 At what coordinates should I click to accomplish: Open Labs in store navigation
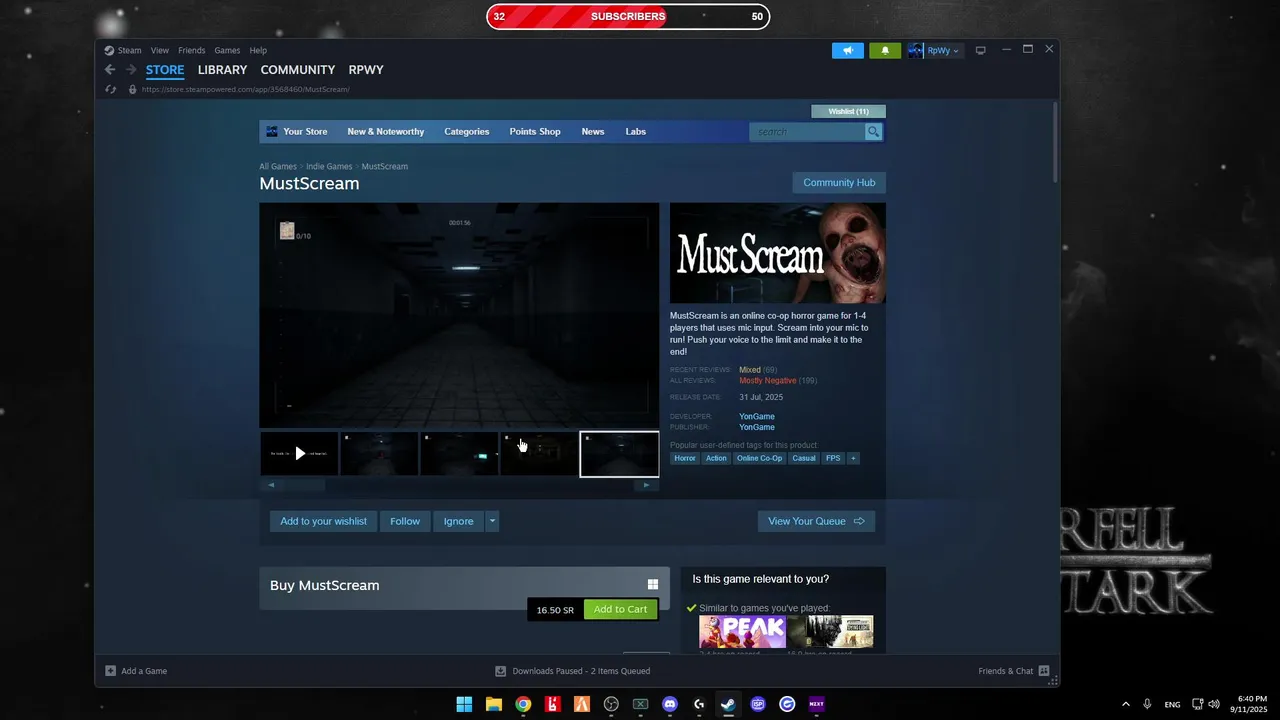tap(636, 132)
